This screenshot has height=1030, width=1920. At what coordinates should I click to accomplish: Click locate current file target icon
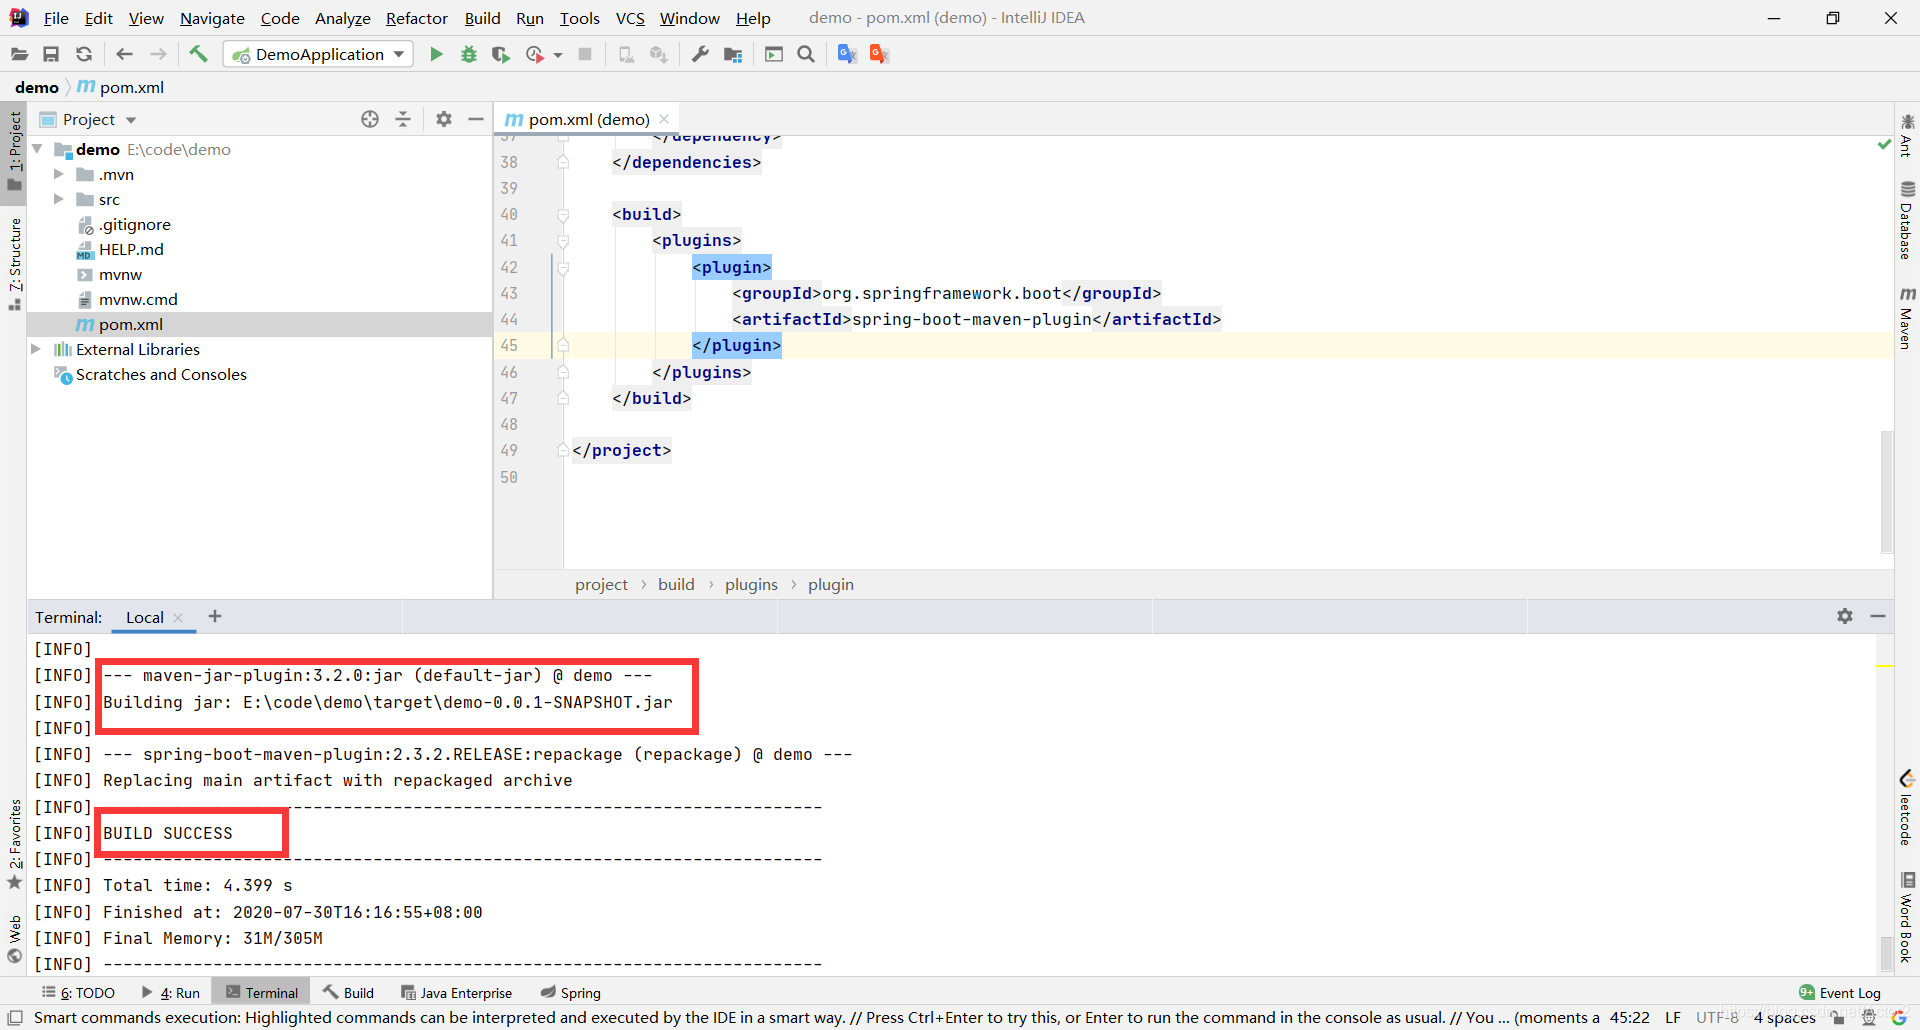[370, 119]
